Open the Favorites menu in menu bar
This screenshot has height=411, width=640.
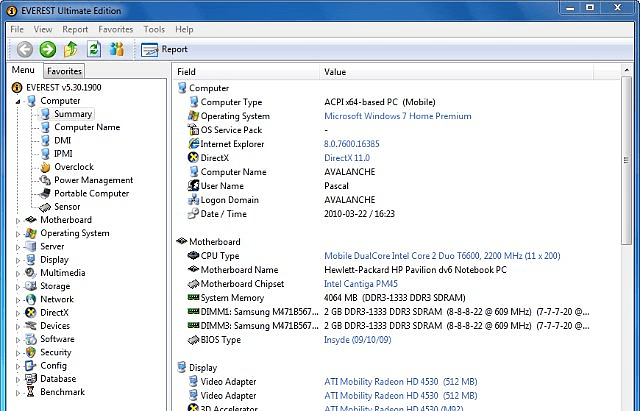pyautogui.click(x=115, y=30)
